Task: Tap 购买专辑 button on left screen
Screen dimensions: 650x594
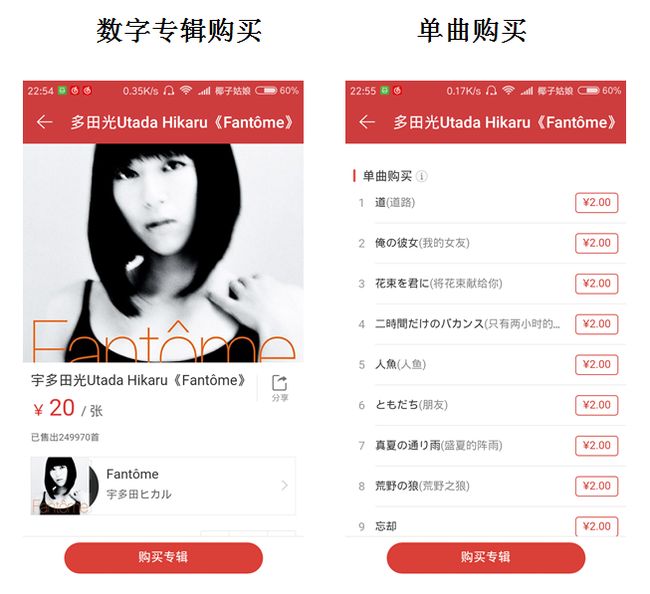Action: click(163, 558)
